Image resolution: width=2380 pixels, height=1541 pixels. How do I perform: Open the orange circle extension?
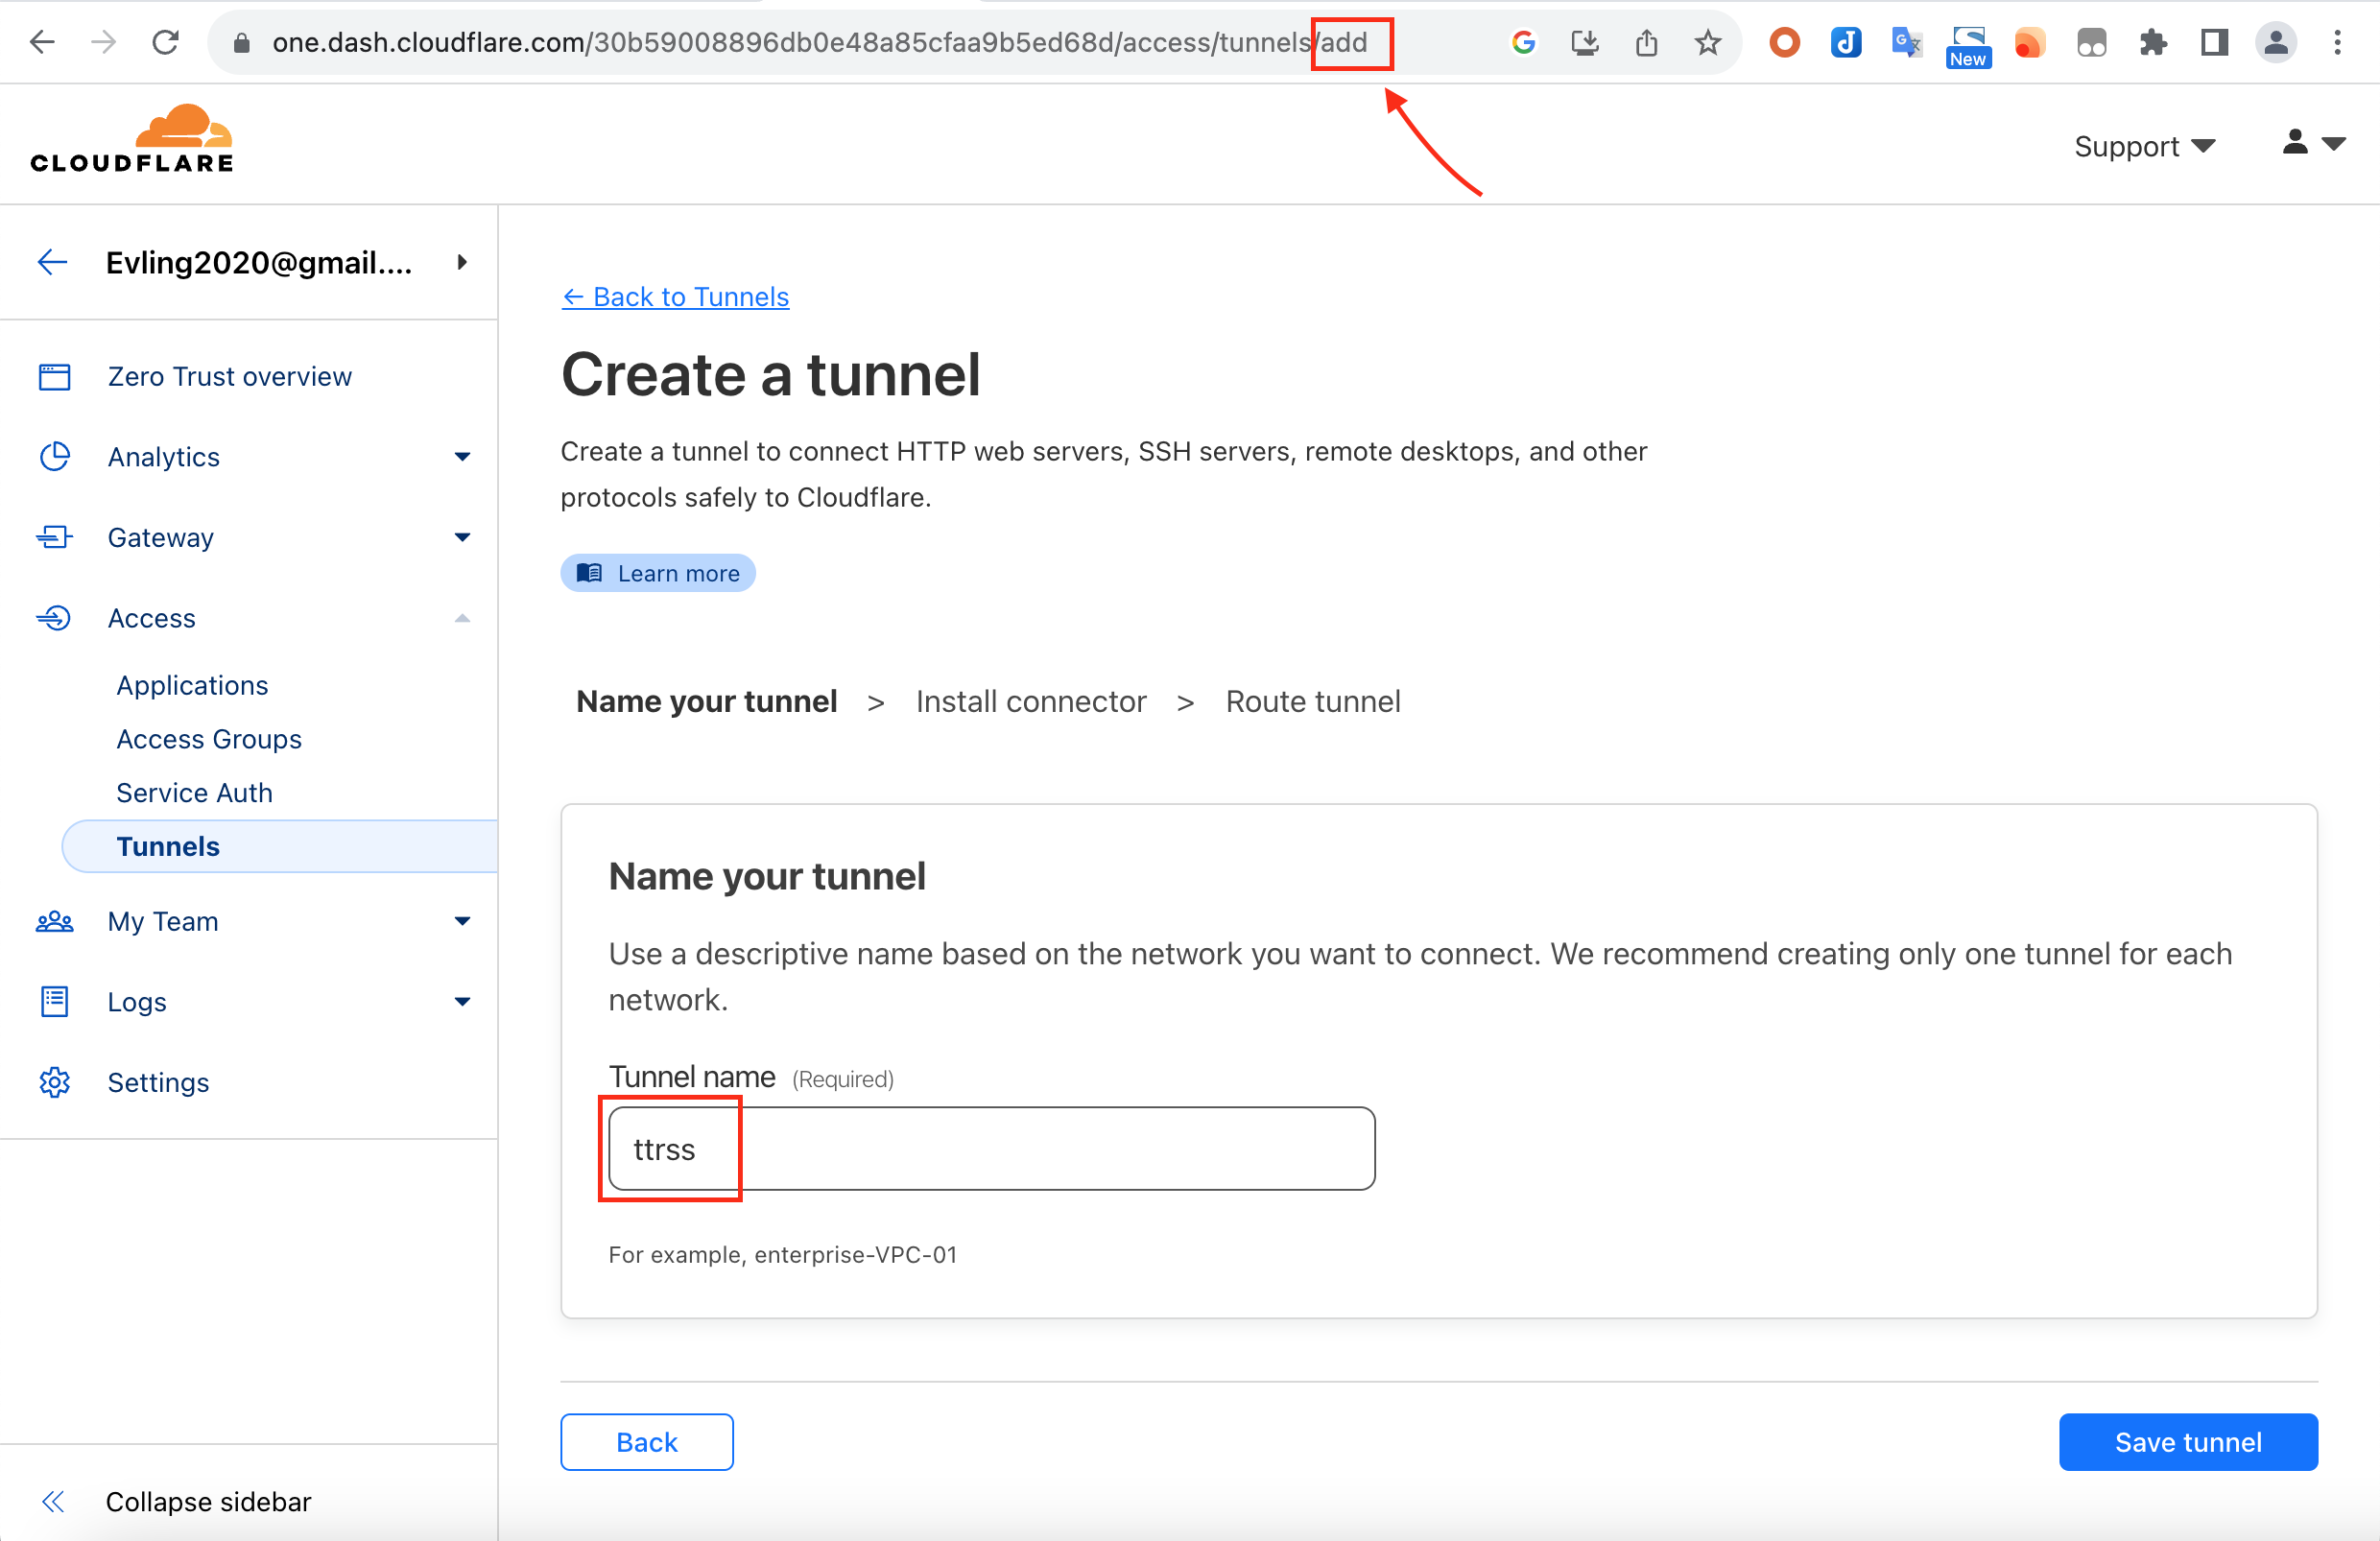coord(1784,42)
